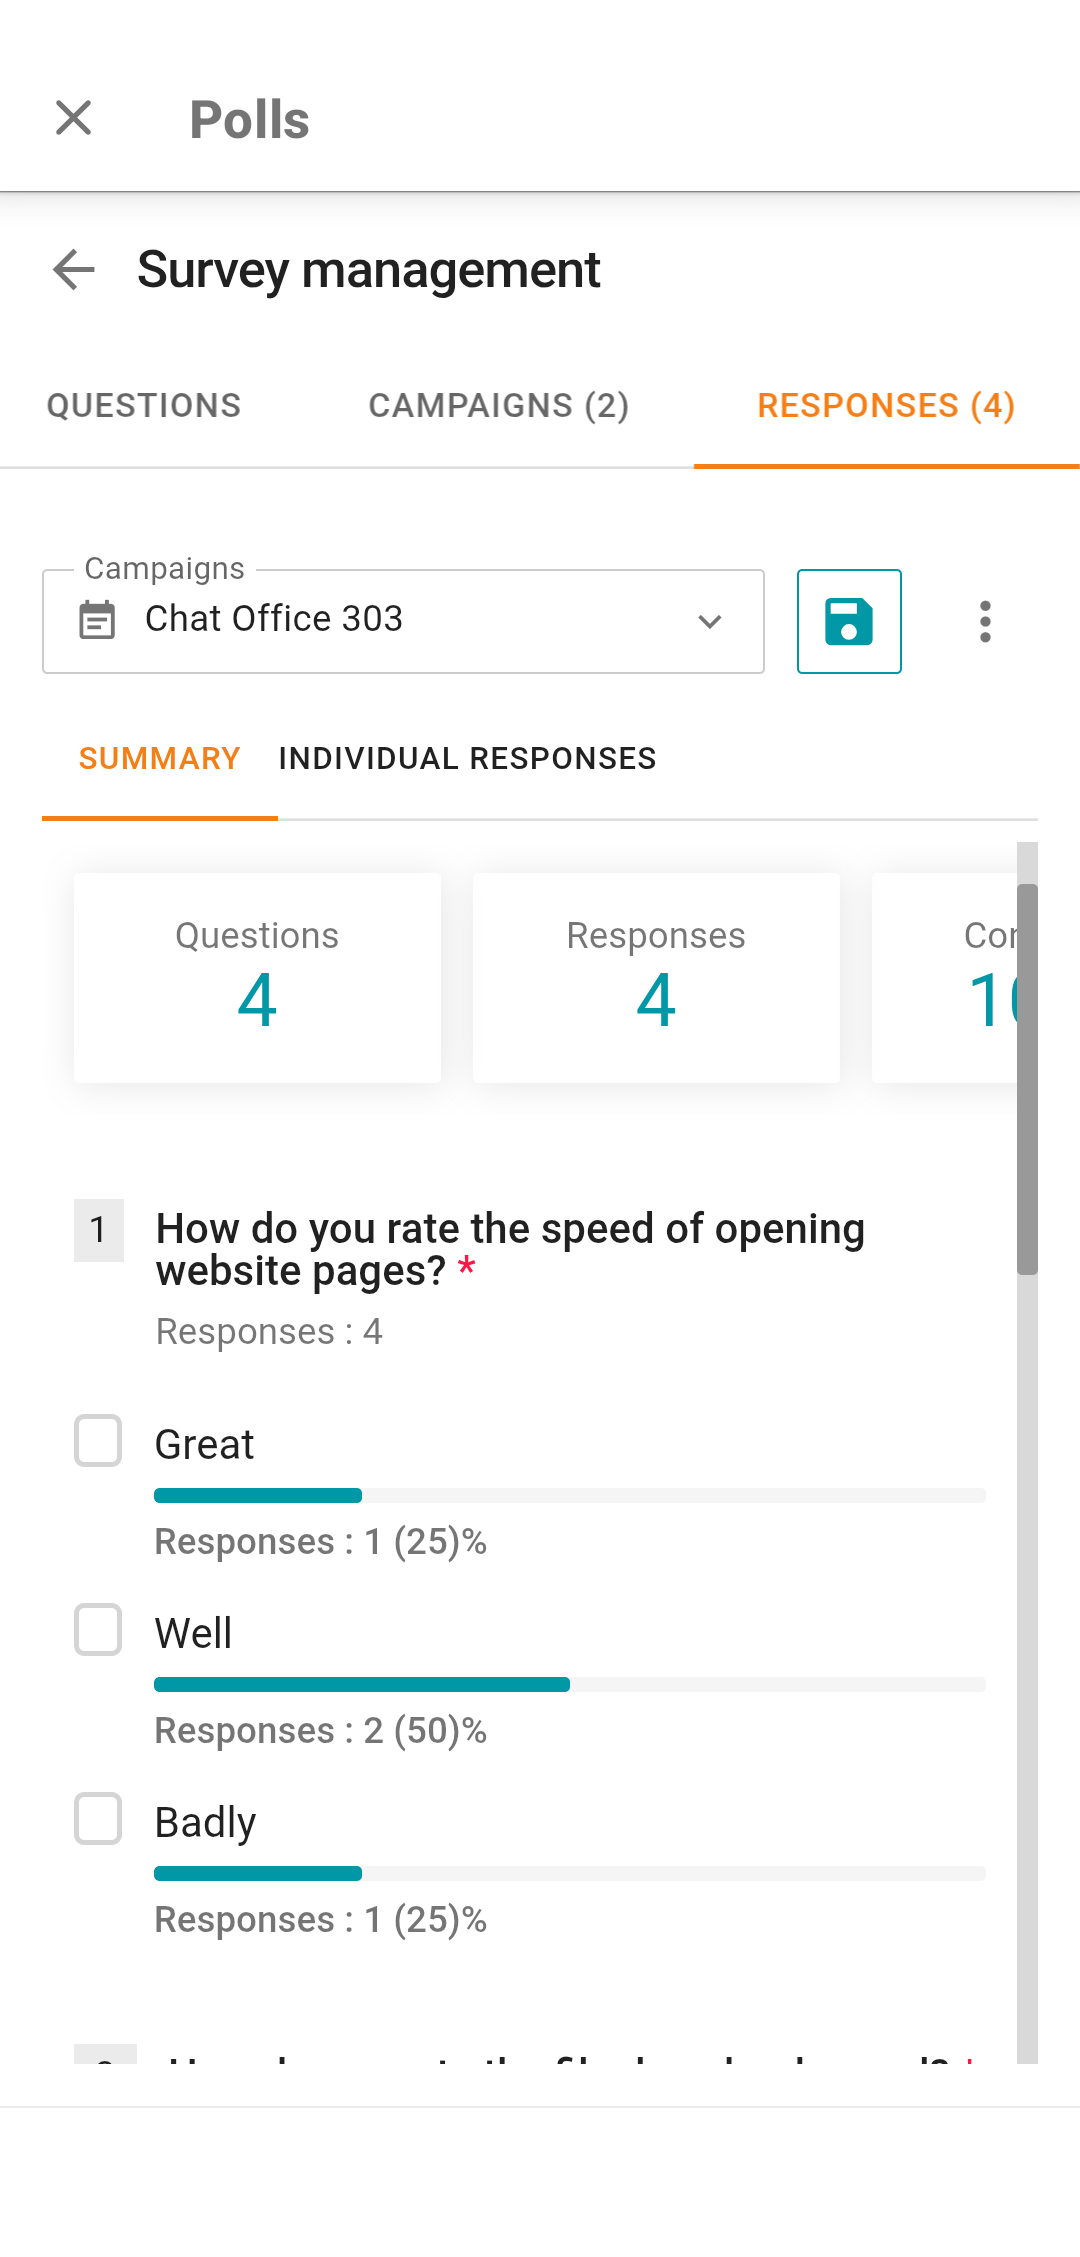Expand the Campaigns dropdown chevron

(x=710, y=621)
